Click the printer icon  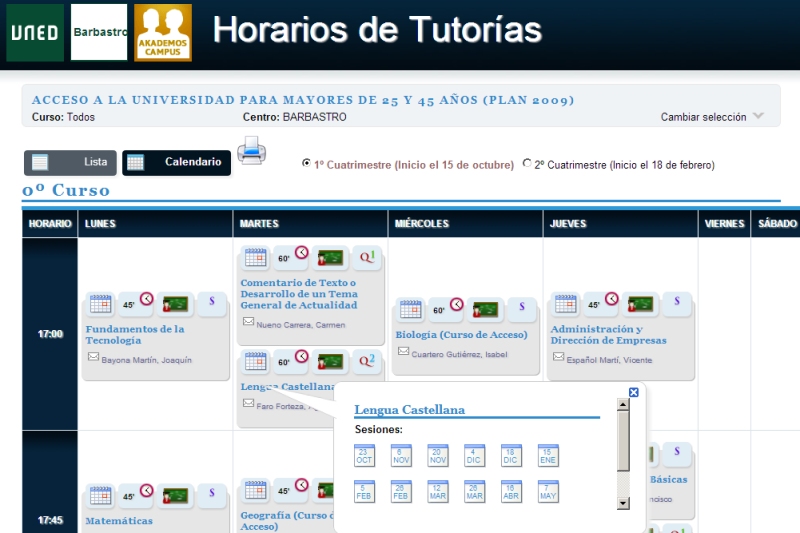point(251,151)
